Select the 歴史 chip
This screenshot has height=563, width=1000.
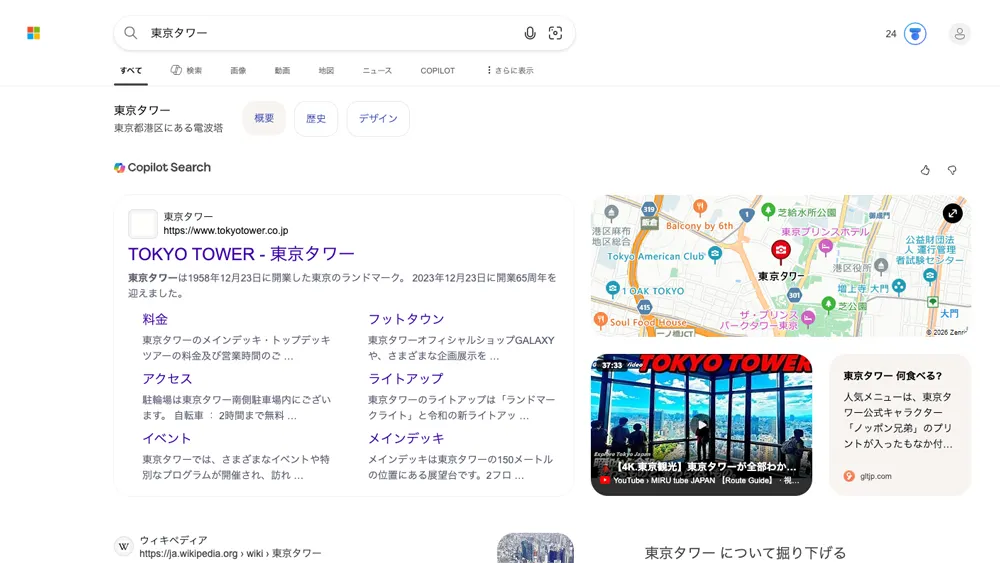(x=316, y=119)
